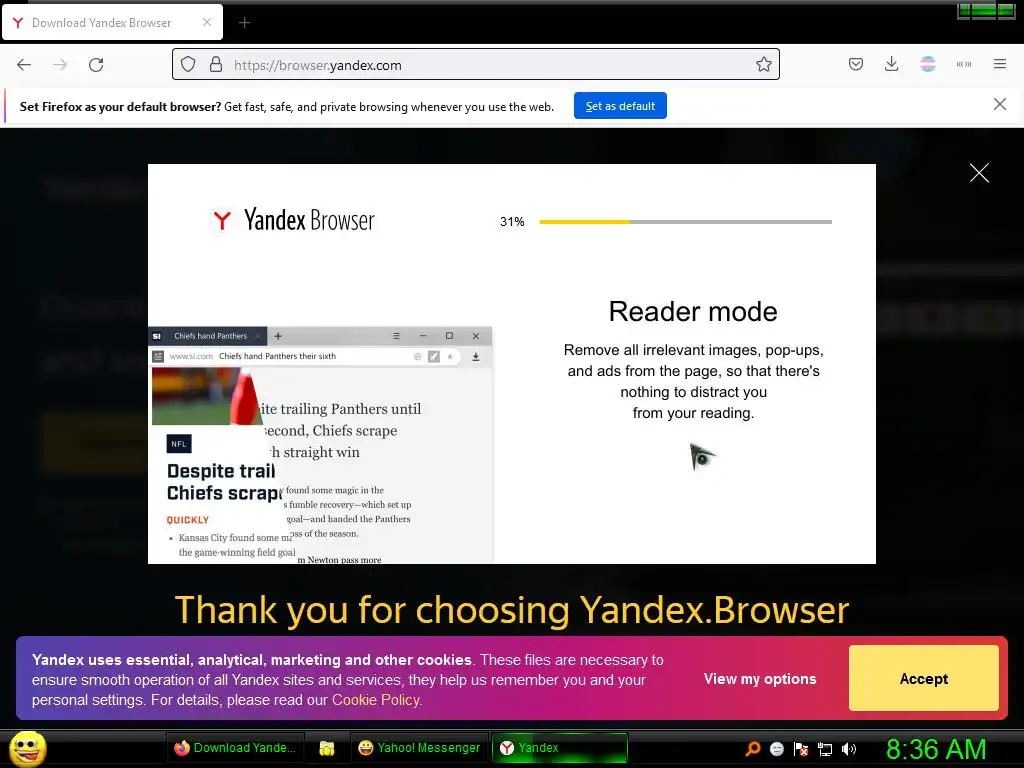Image resolution: width=1024 pixels, height=768 pixels.
Task: Click the forward navigation arrow
Action: coord(60,65)
